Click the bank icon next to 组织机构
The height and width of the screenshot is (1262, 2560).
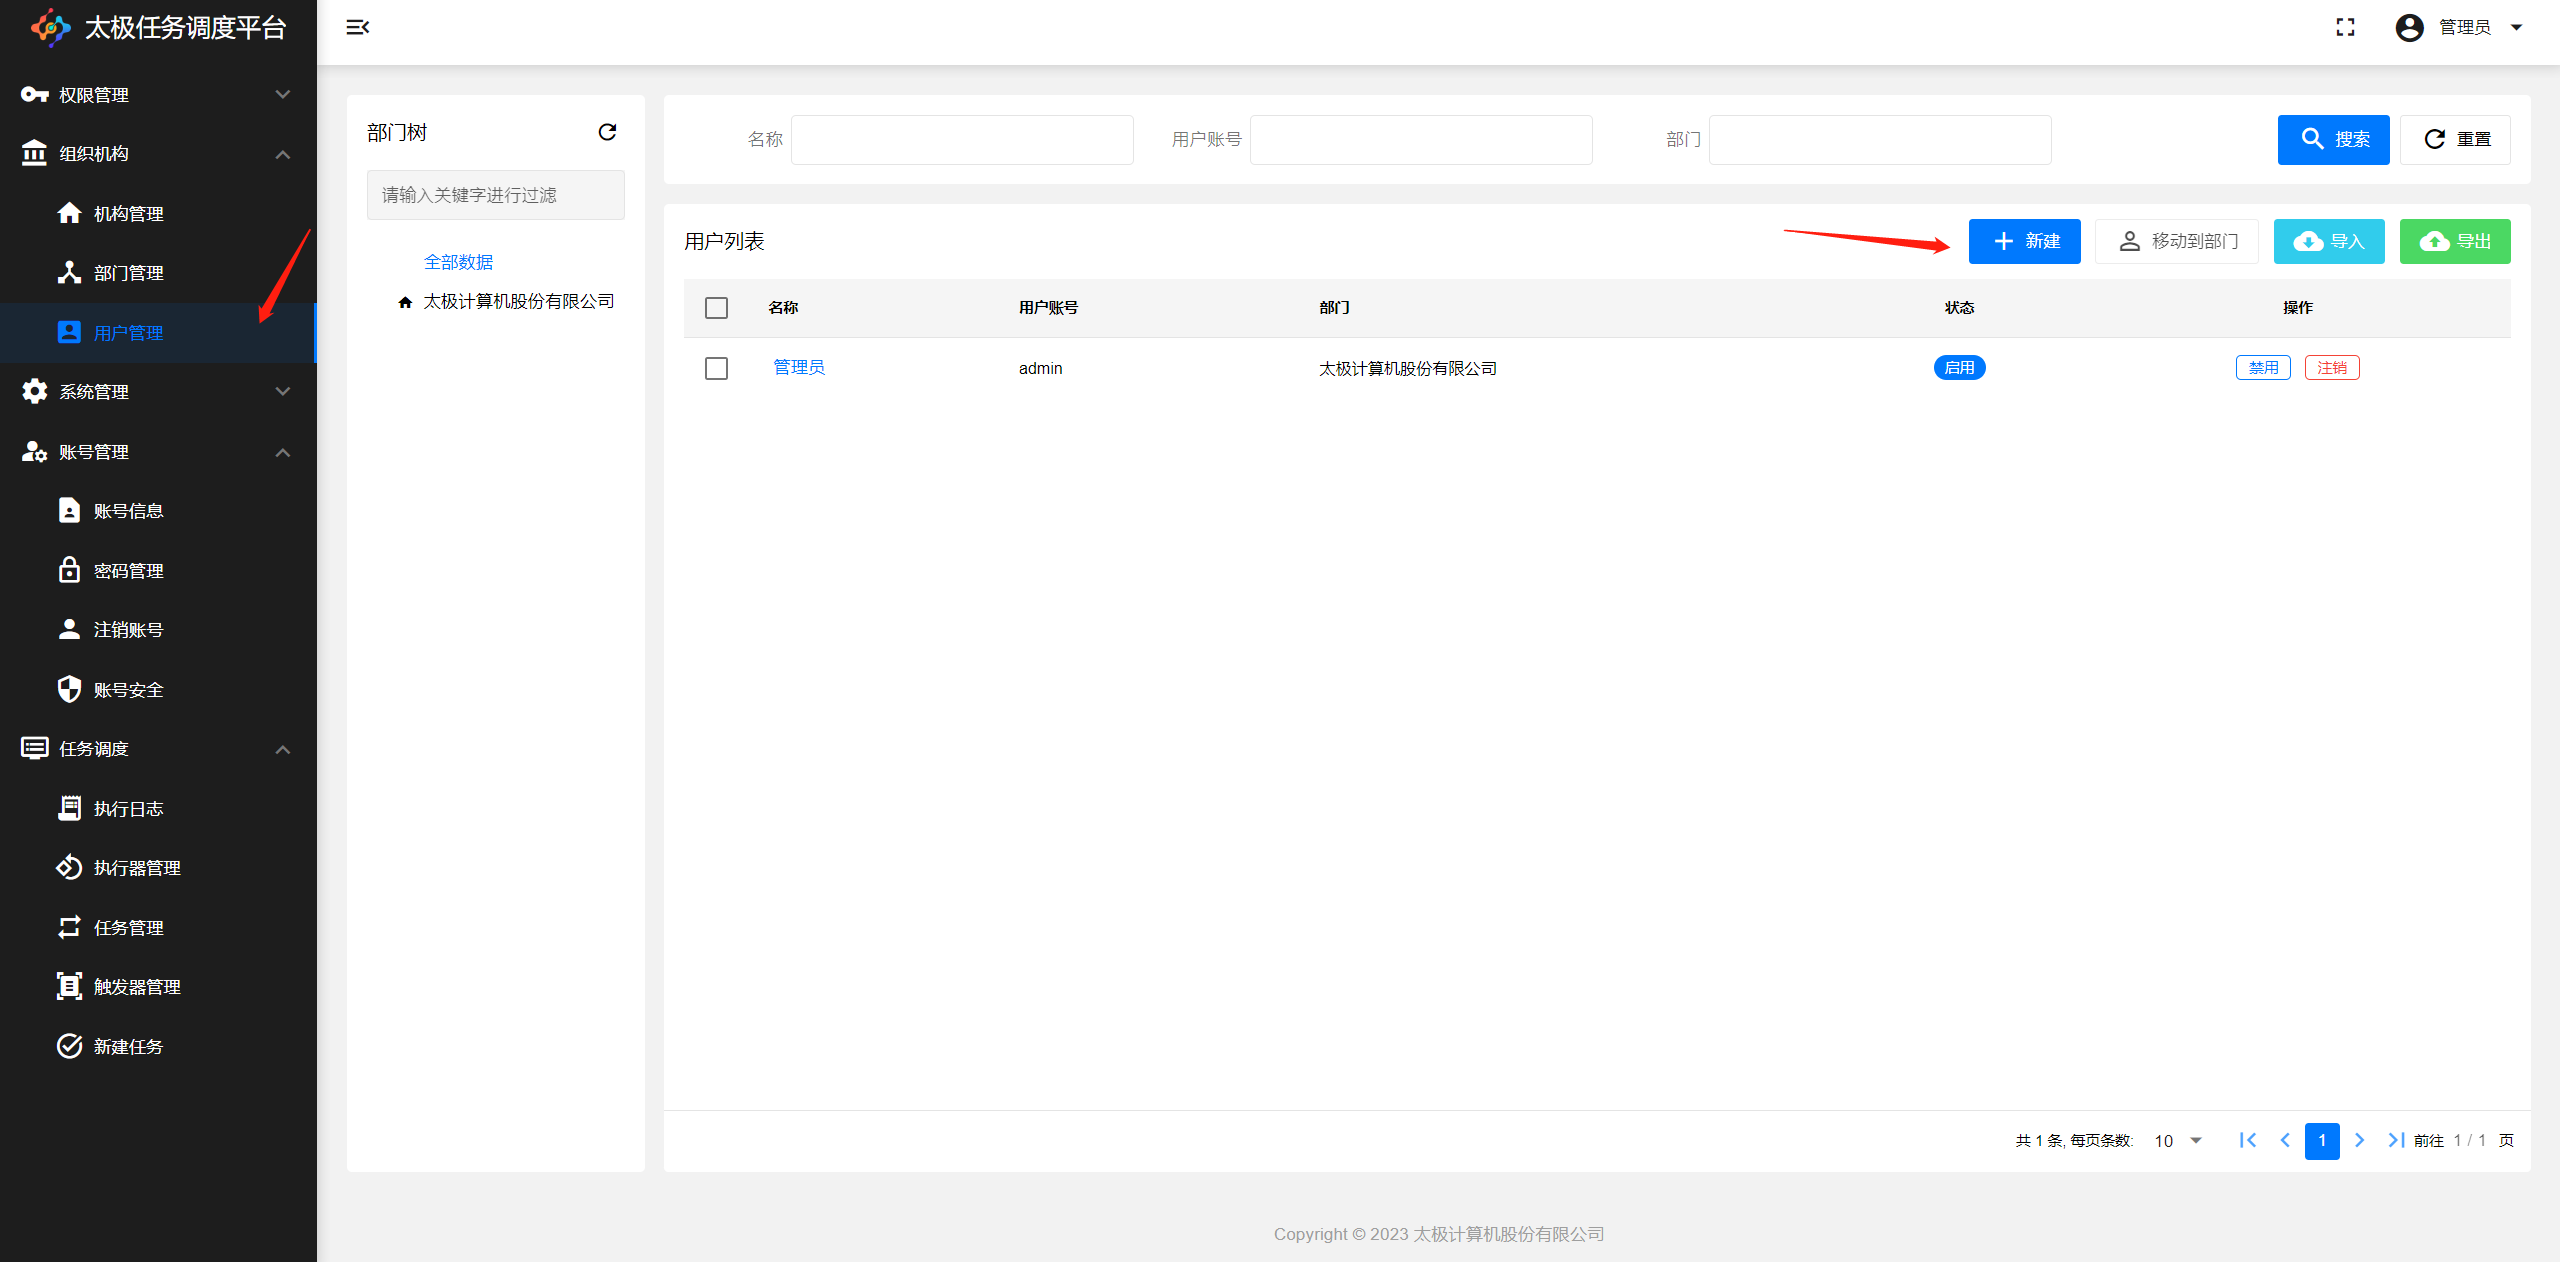coord(34,153)
